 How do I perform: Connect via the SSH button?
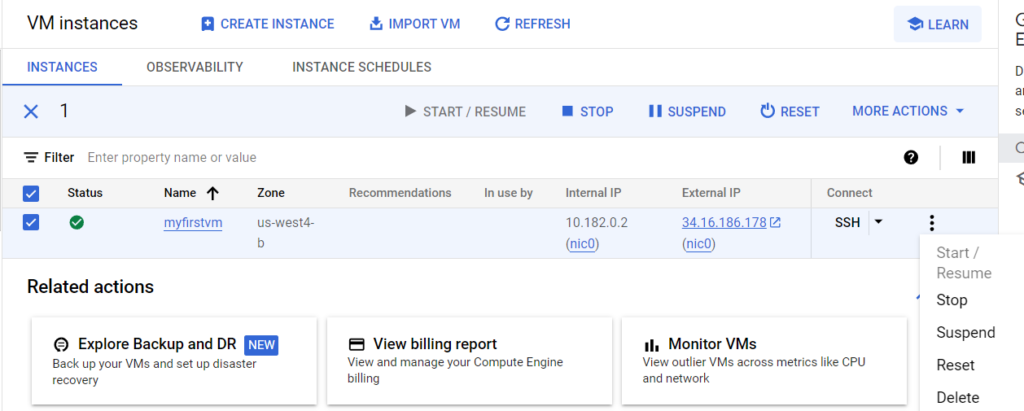(x=847, y=223)
